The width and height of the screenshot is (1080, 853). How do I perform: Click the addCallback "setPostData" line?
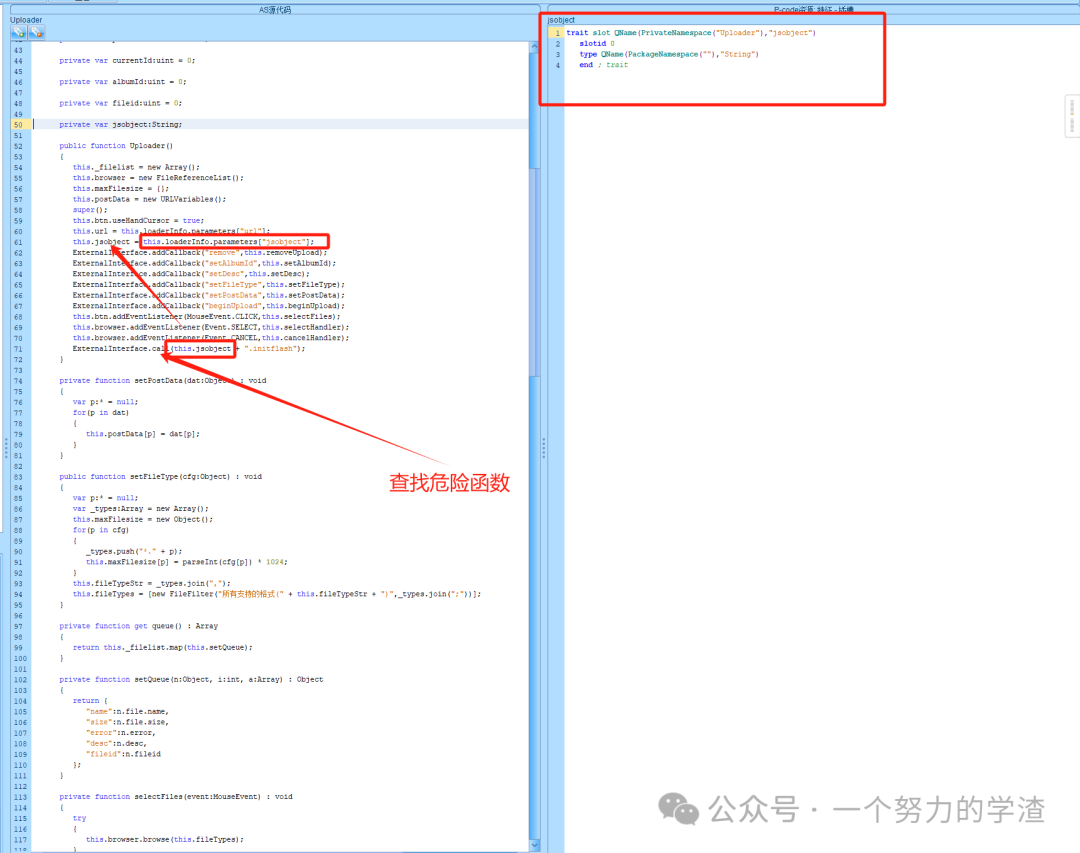pyautogui.click(x=209, y=296)
